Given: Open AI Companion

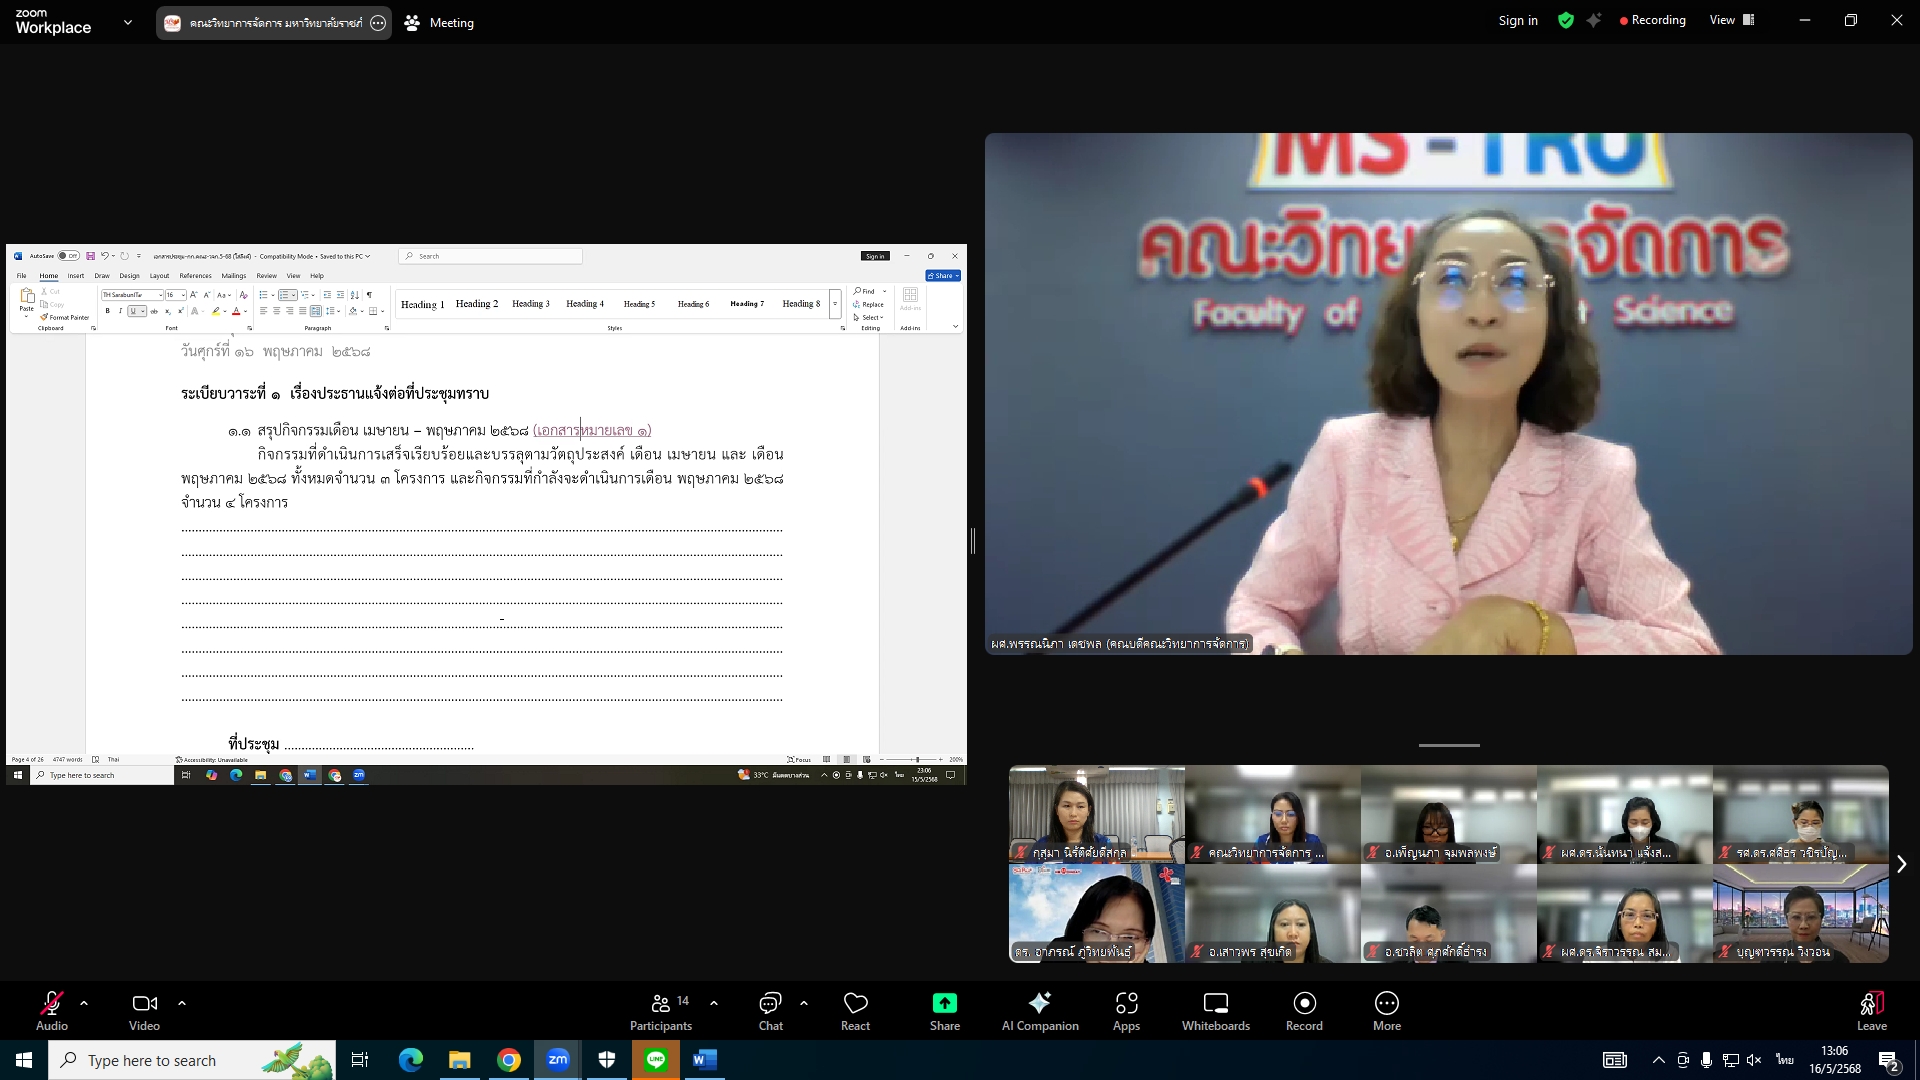Looking at the screenshot, I should coord(1040,1004).
